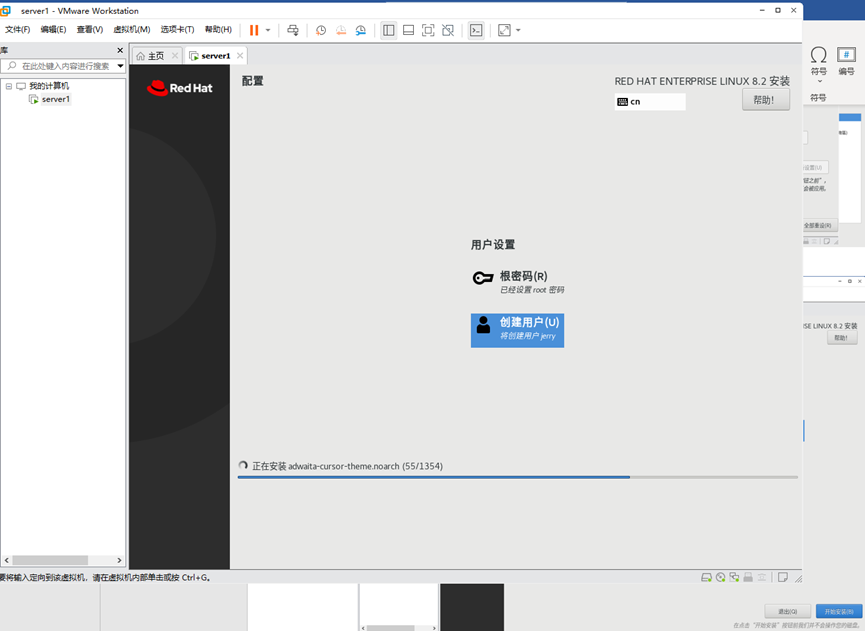Toggle the library sidebar view icon

tap(388, 30)
